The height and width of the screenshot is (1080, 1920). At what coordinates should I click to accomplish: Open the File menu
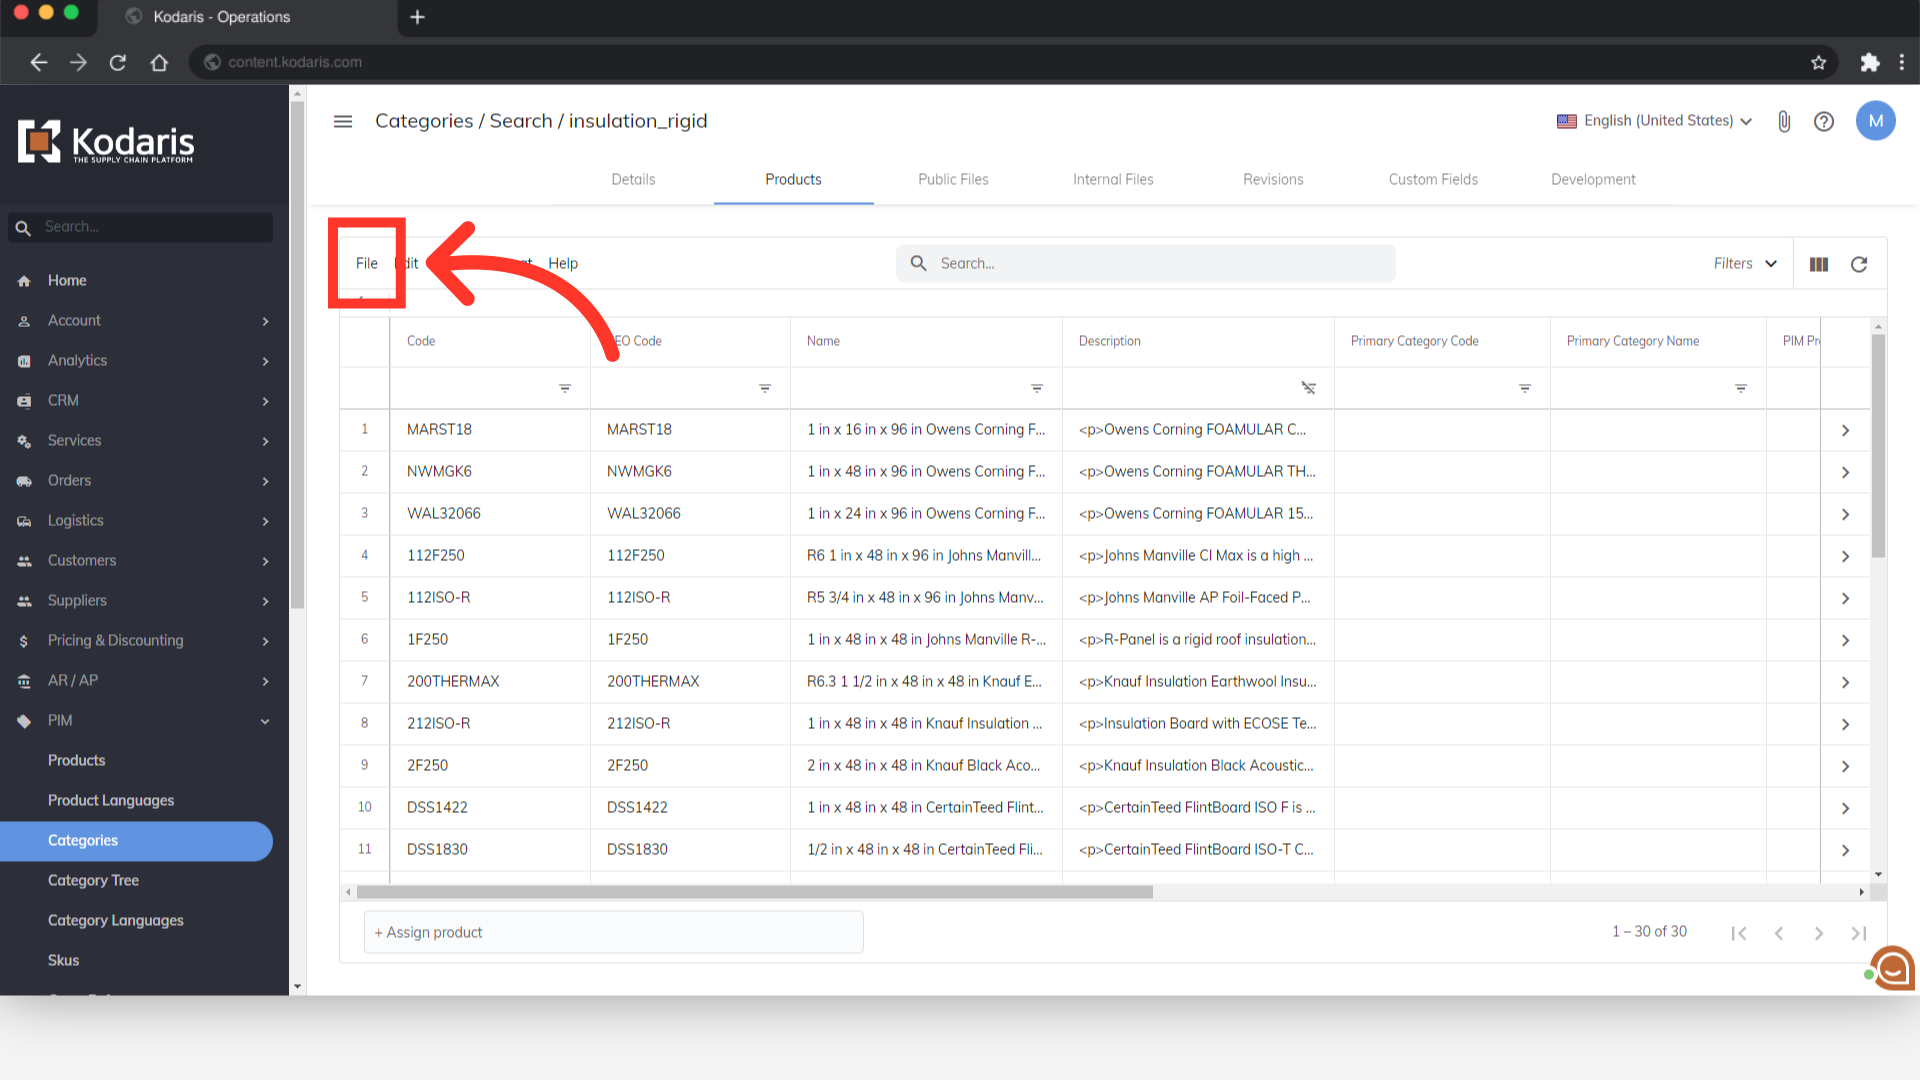tap(366, 263)
